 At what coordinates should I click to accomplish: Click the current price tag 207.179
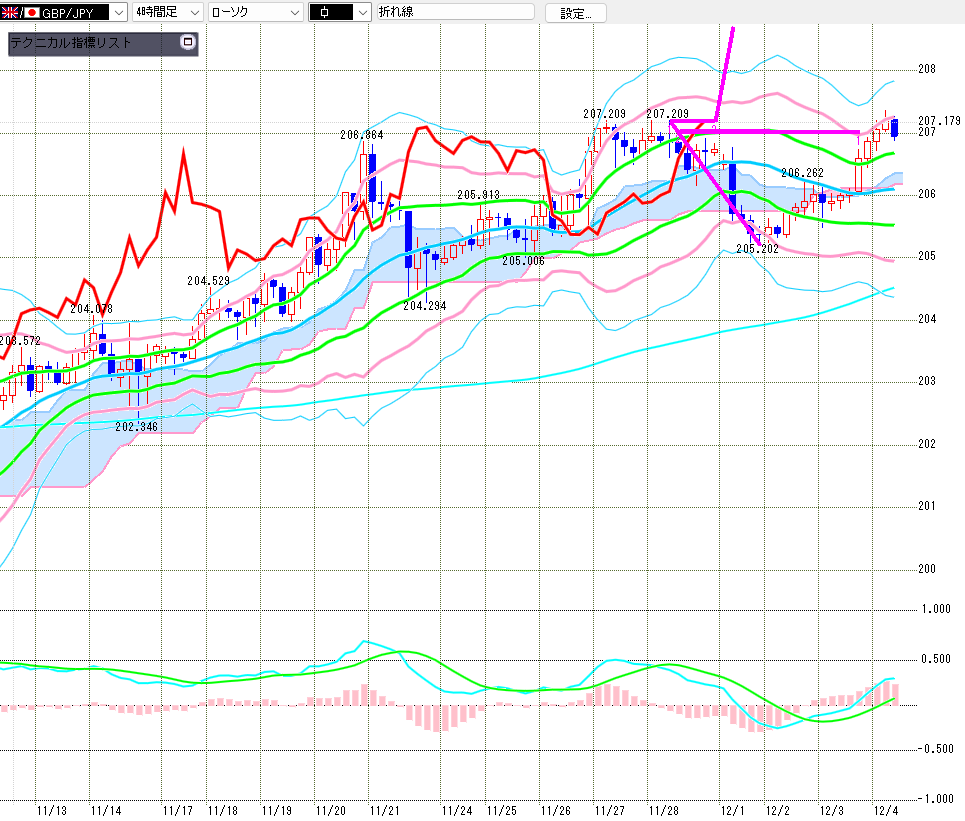(x=938, y=121)
